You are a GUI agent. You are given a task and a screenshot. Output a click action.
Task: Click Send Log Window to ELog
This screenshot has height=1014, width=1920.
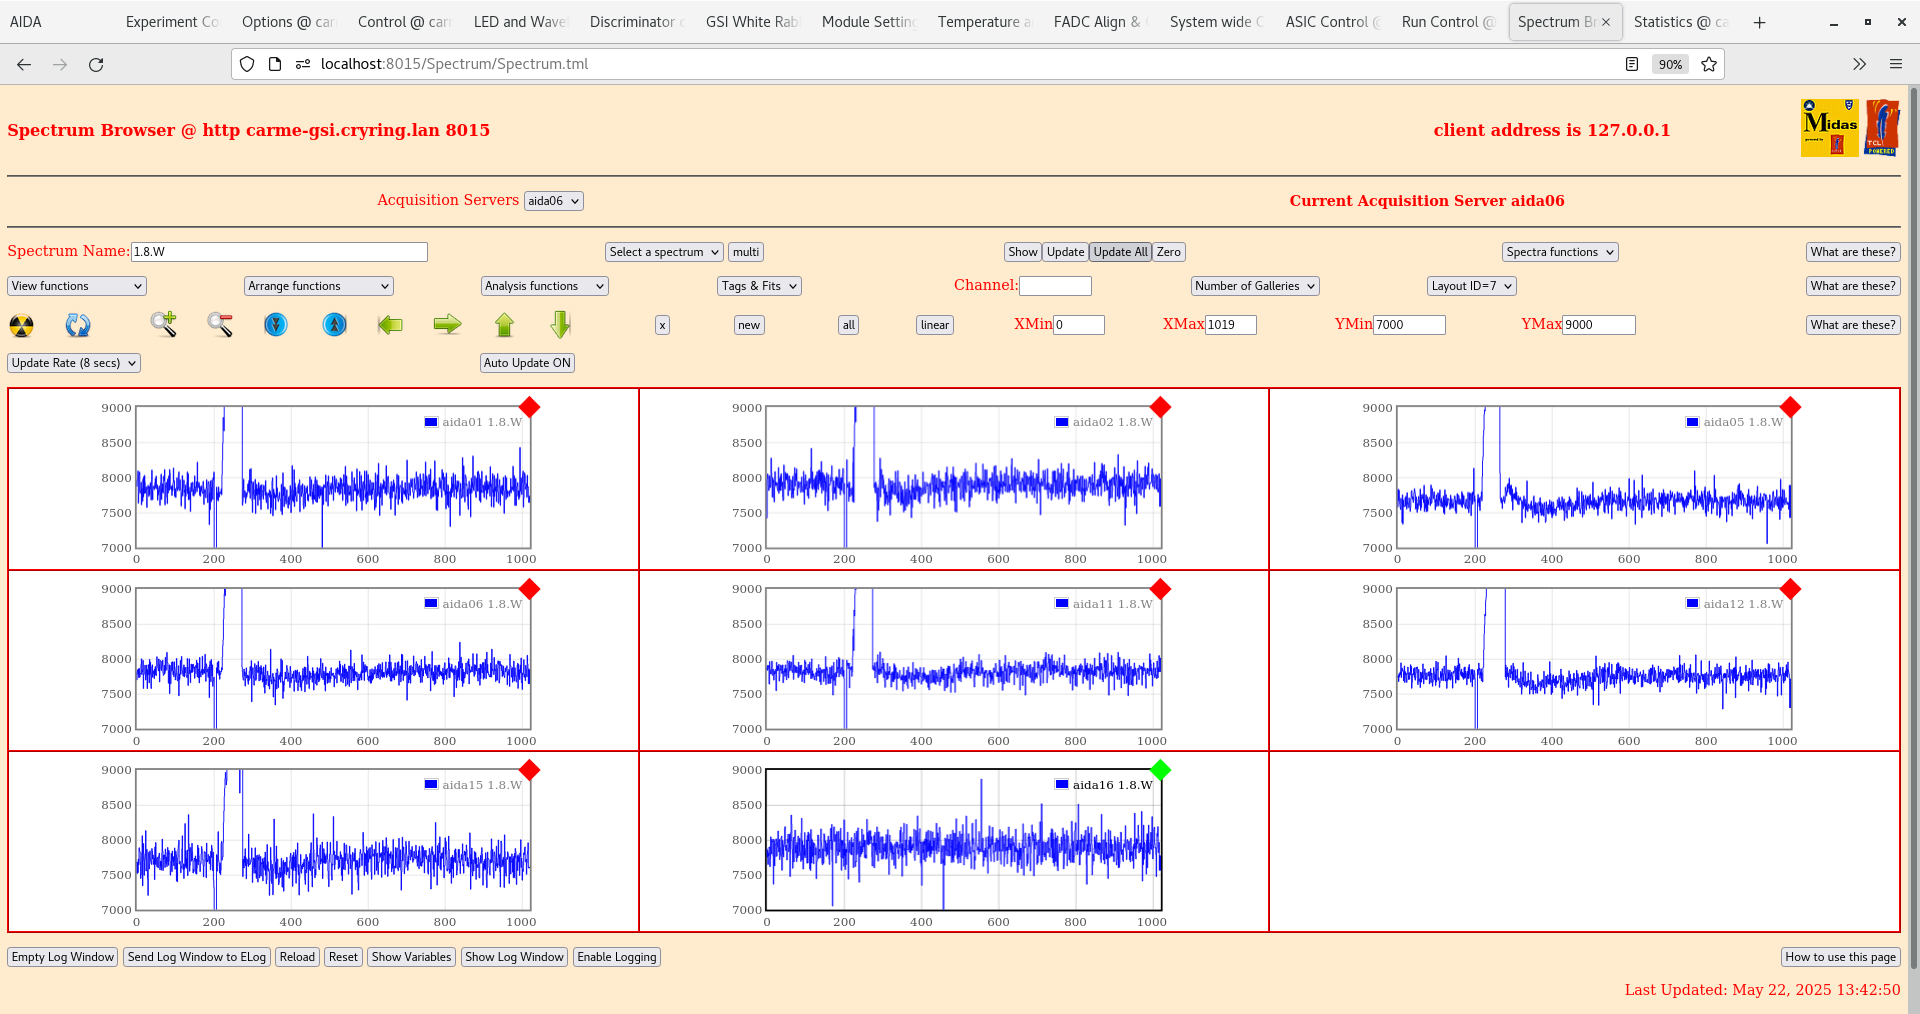[197, 957]
